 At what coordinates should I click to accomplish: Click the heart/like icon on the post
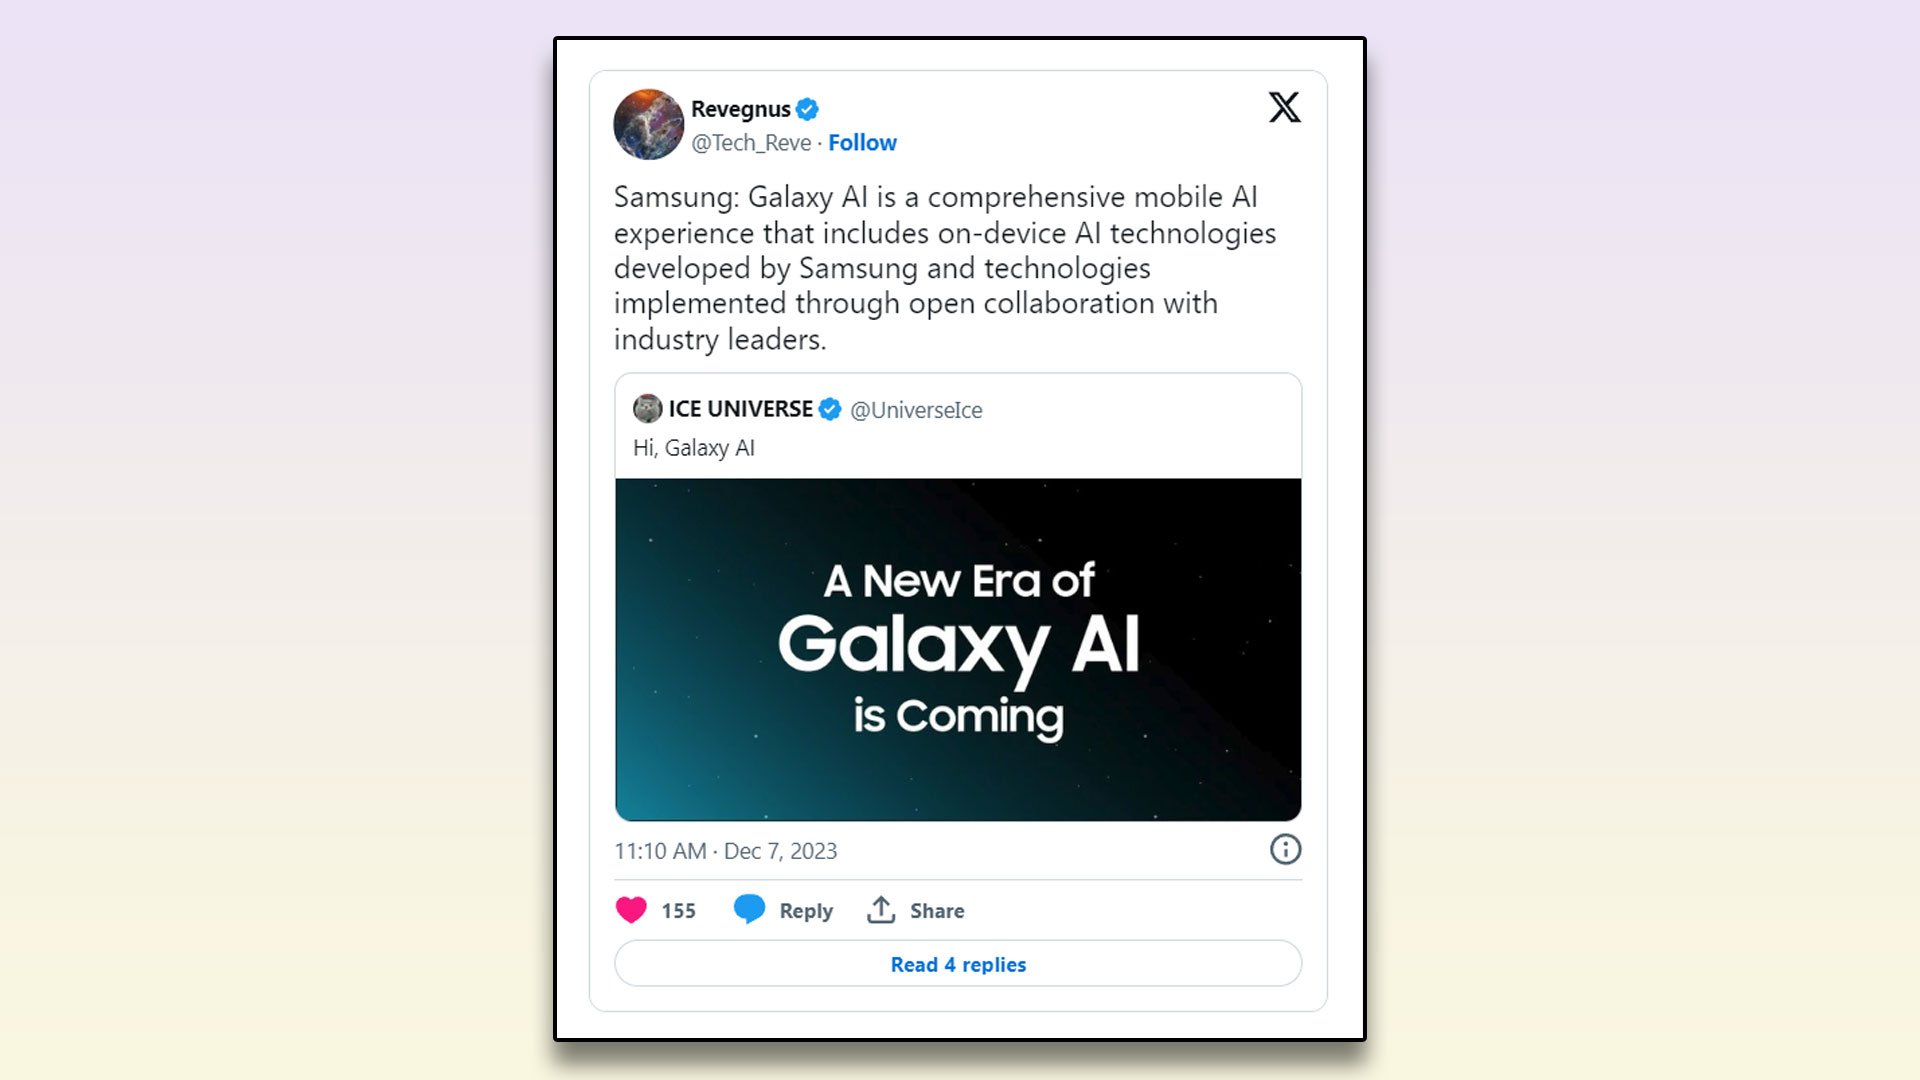pyautogui.click(x=633, y=910)
